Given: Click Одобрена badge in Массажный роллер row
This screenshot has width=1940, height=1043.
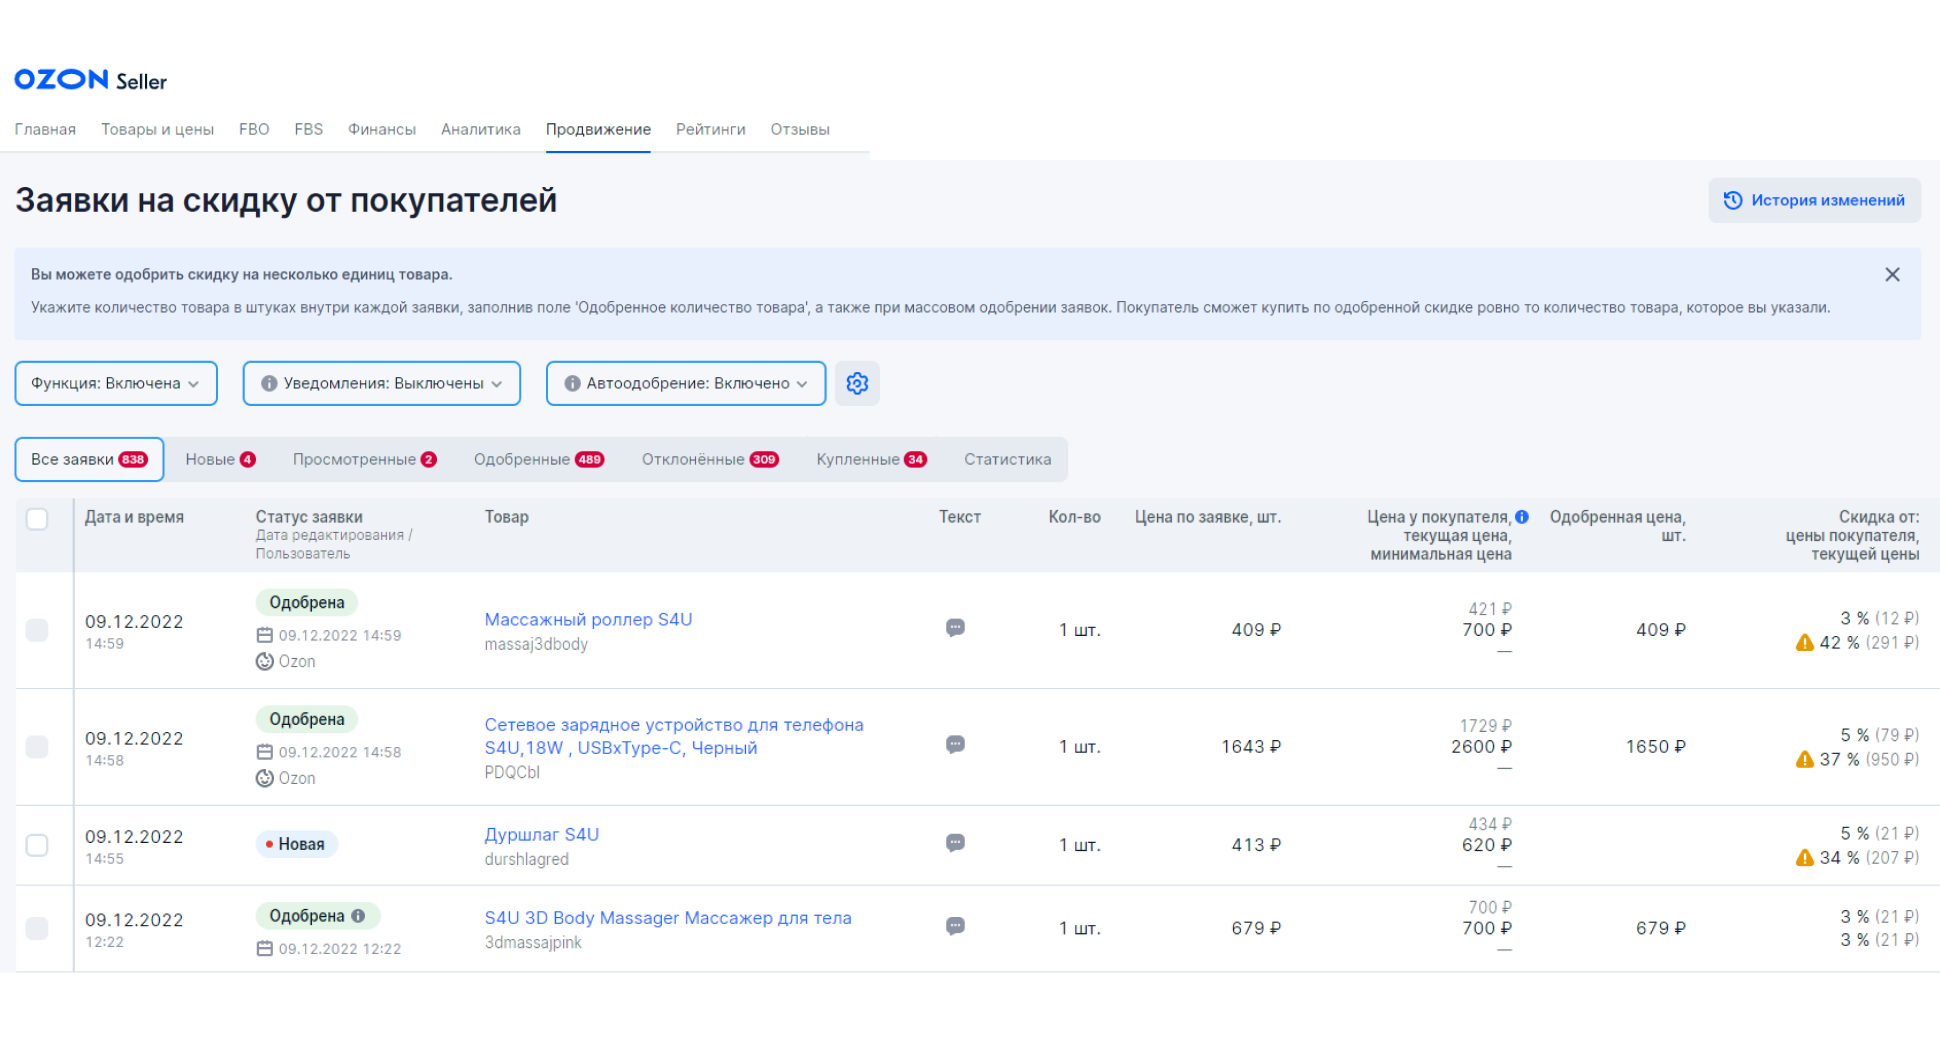Looking at the screenshot, I should [307, 602].
